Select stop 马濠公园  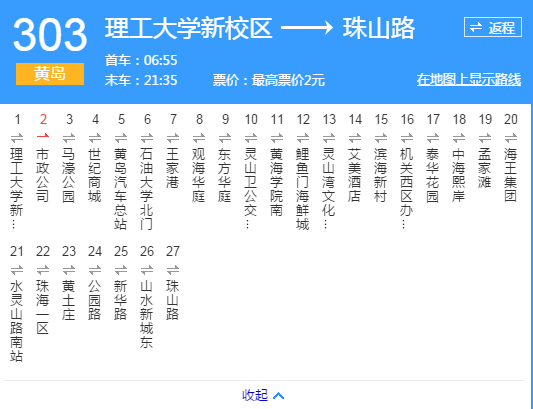[x=68, y=175]
